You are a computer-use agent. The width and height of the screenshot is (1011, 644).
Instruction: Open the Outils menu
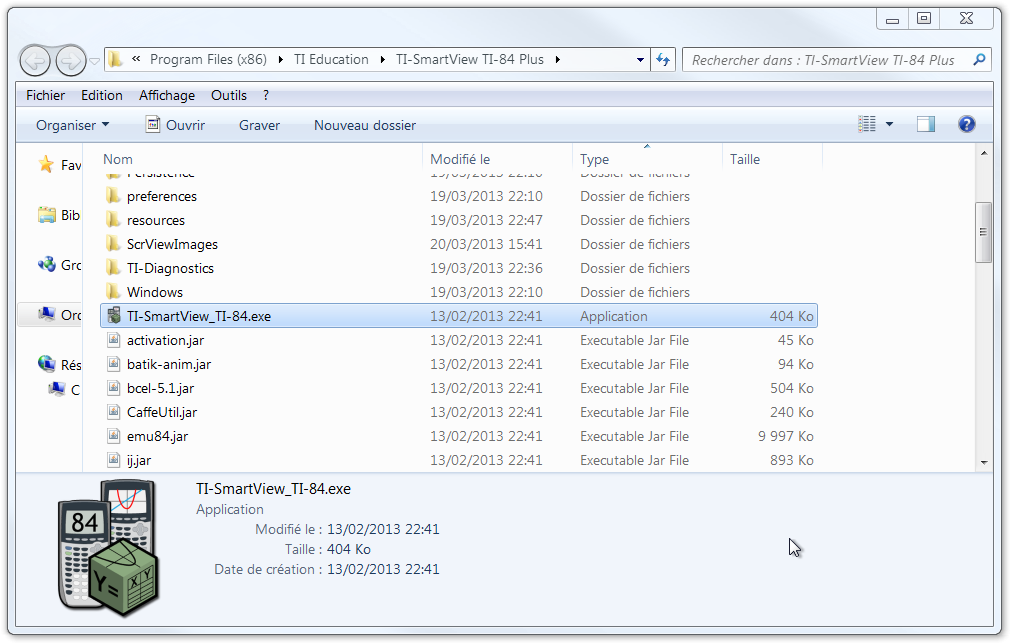click(x=229, y=95)
